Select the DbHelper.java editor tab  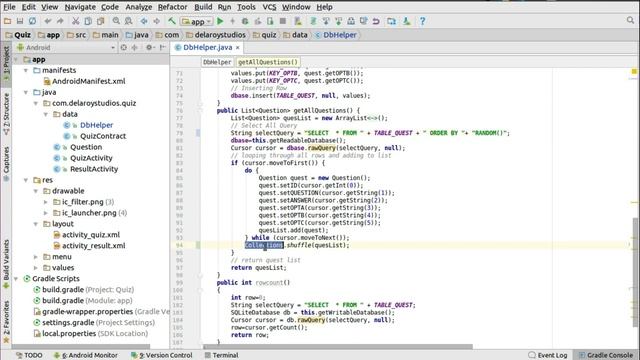(207, 47)
